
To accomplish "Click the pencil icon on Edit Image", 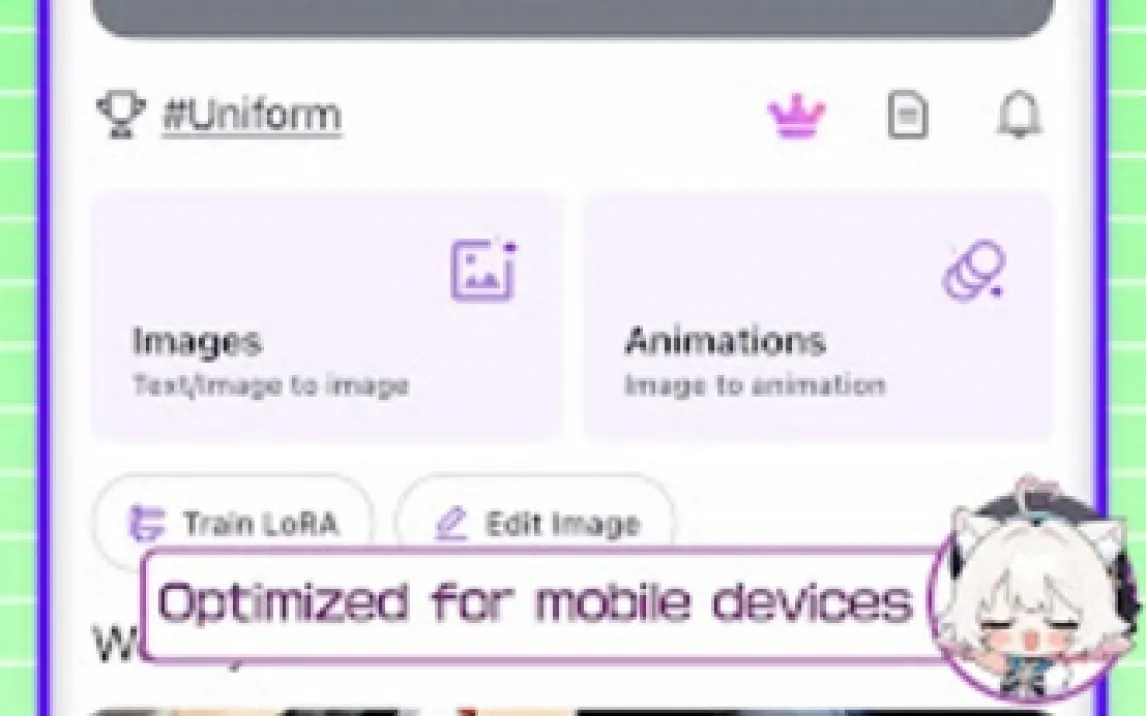I will tap(453, 524).
